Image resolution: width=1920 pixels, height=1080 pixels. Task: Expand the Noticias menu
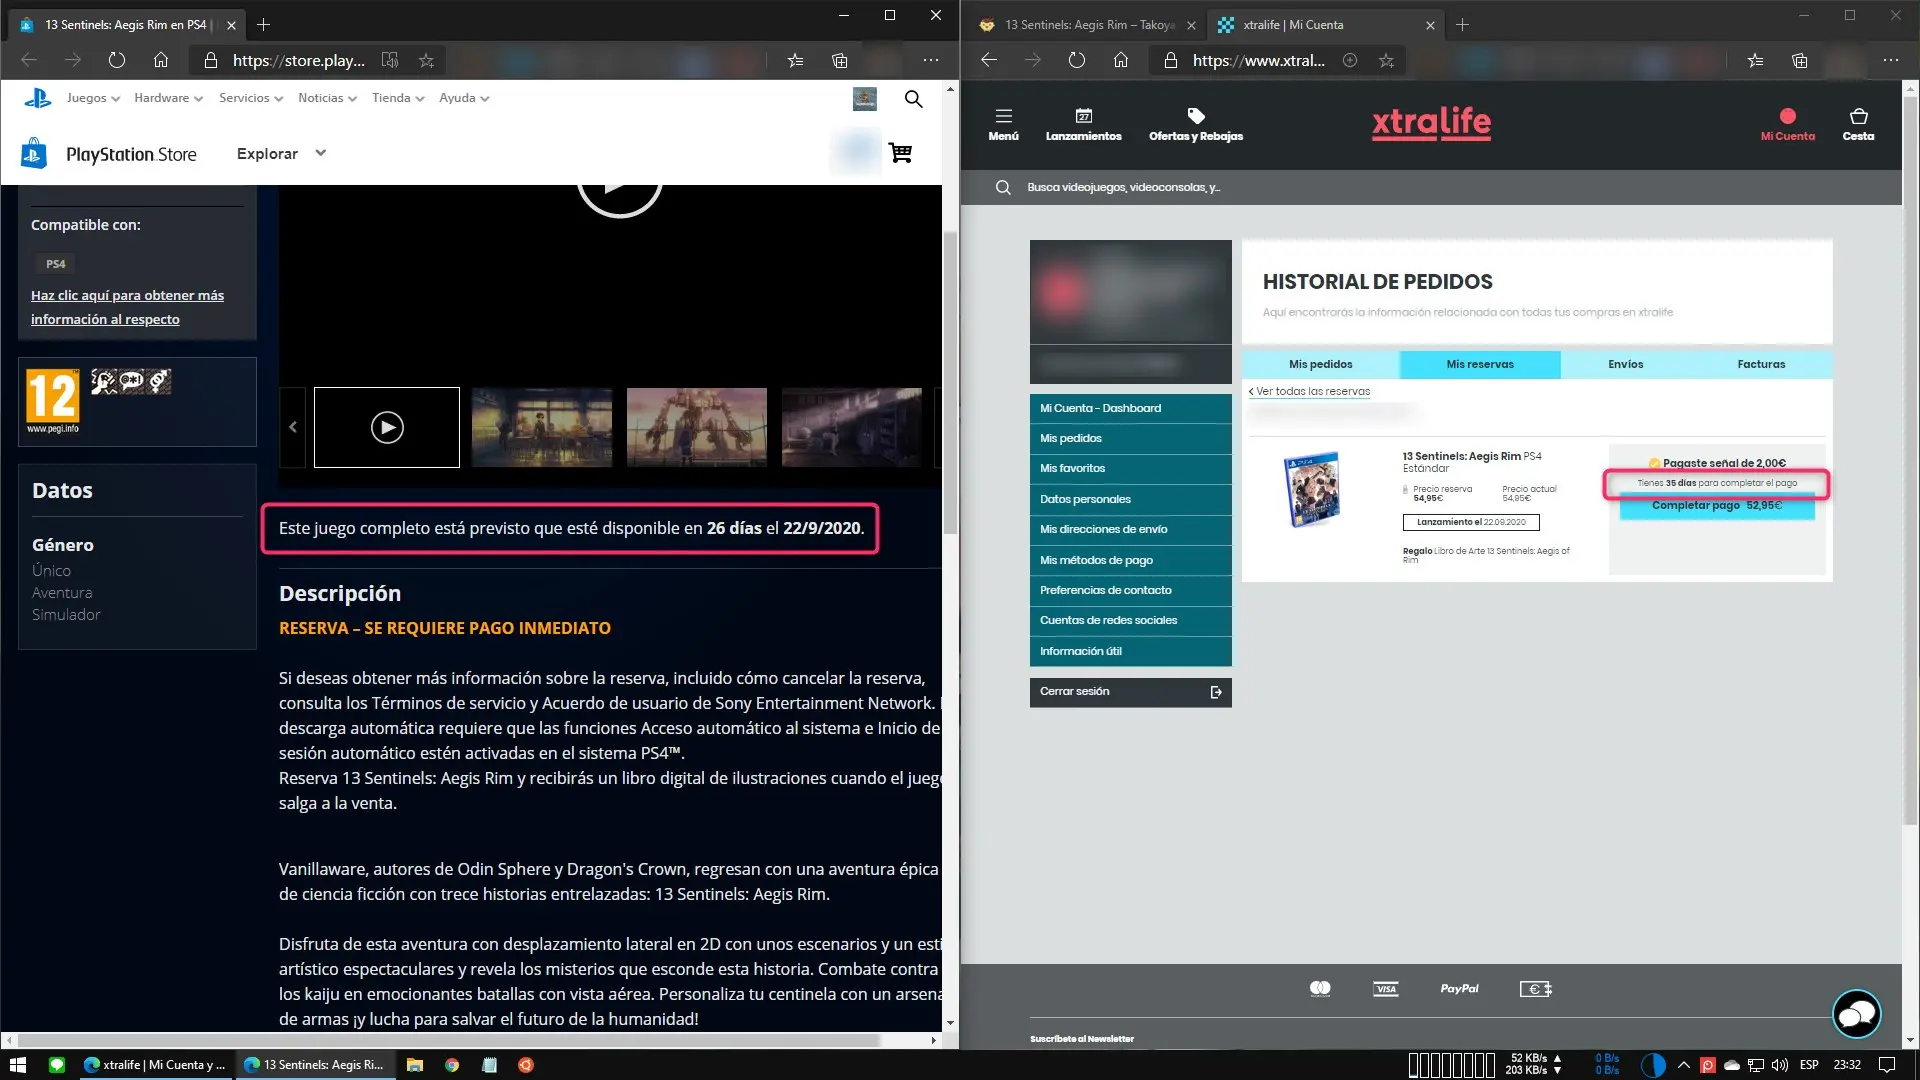[x=327, y=98]
